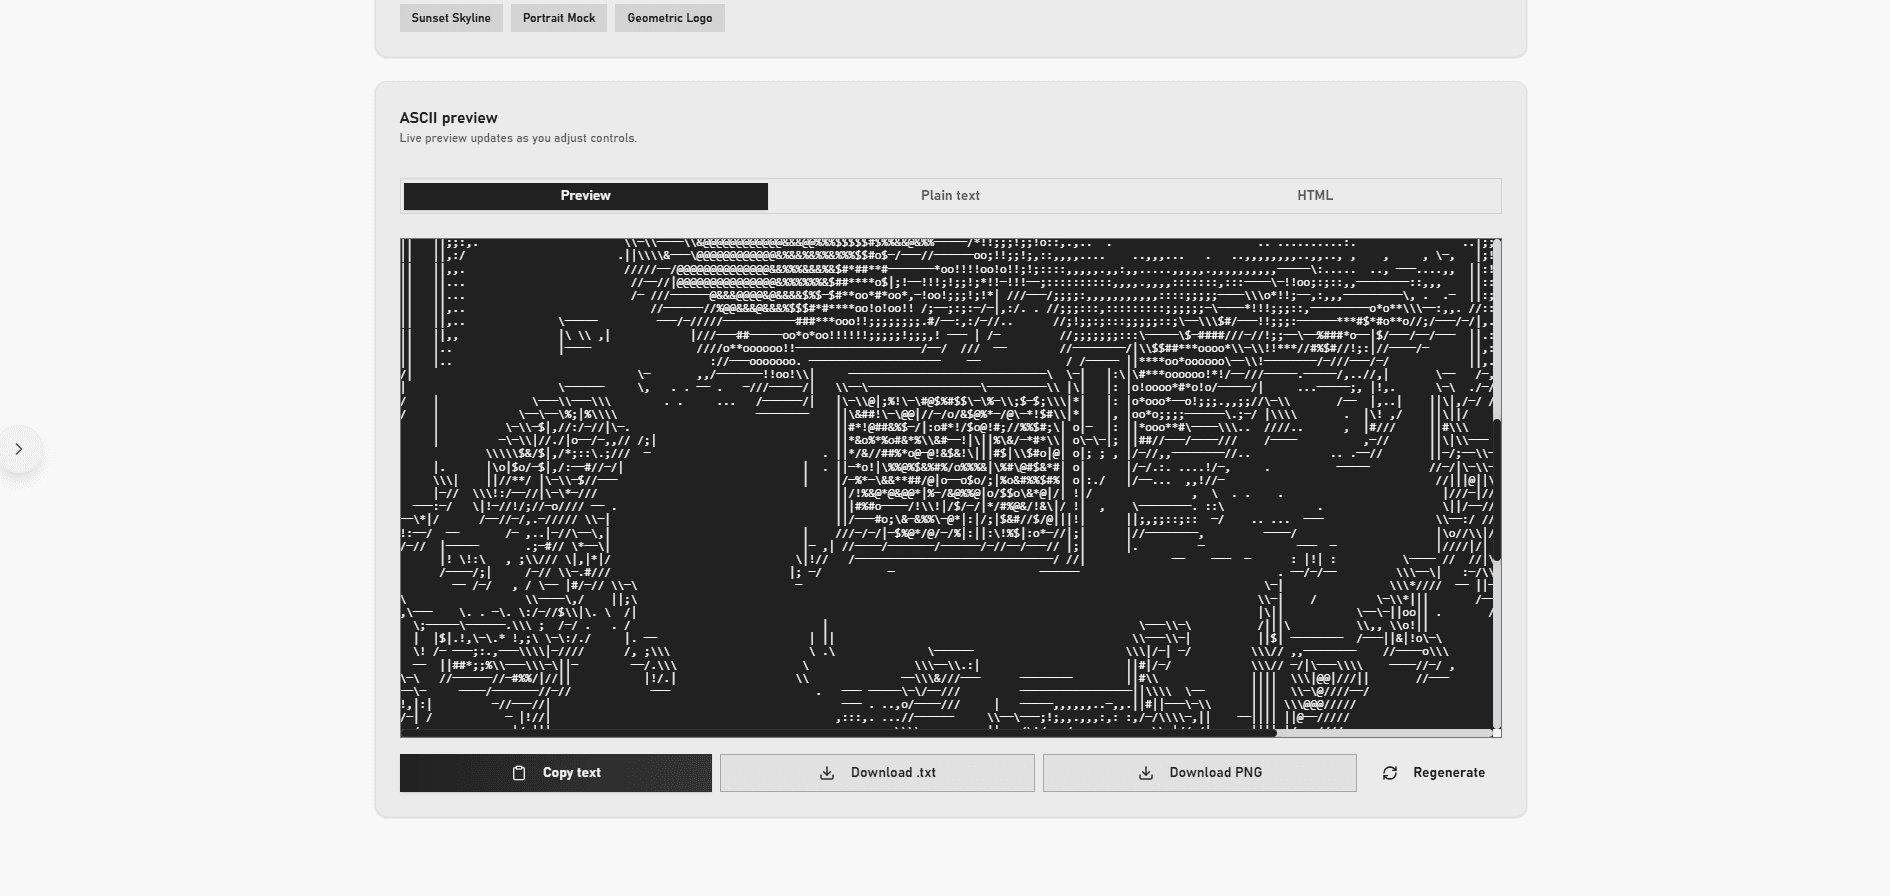Switch to the Plain text tab

click(x=950, y=196)
